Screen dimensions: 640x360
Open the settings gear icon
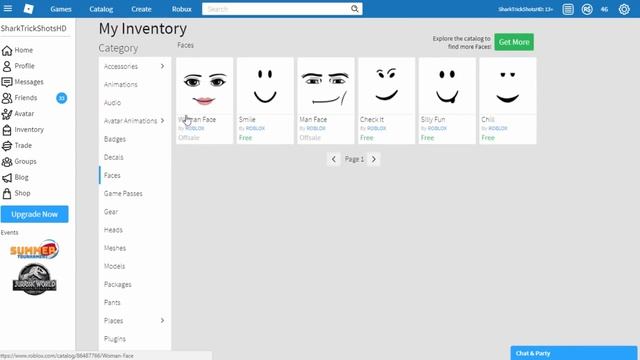point(624,9)
